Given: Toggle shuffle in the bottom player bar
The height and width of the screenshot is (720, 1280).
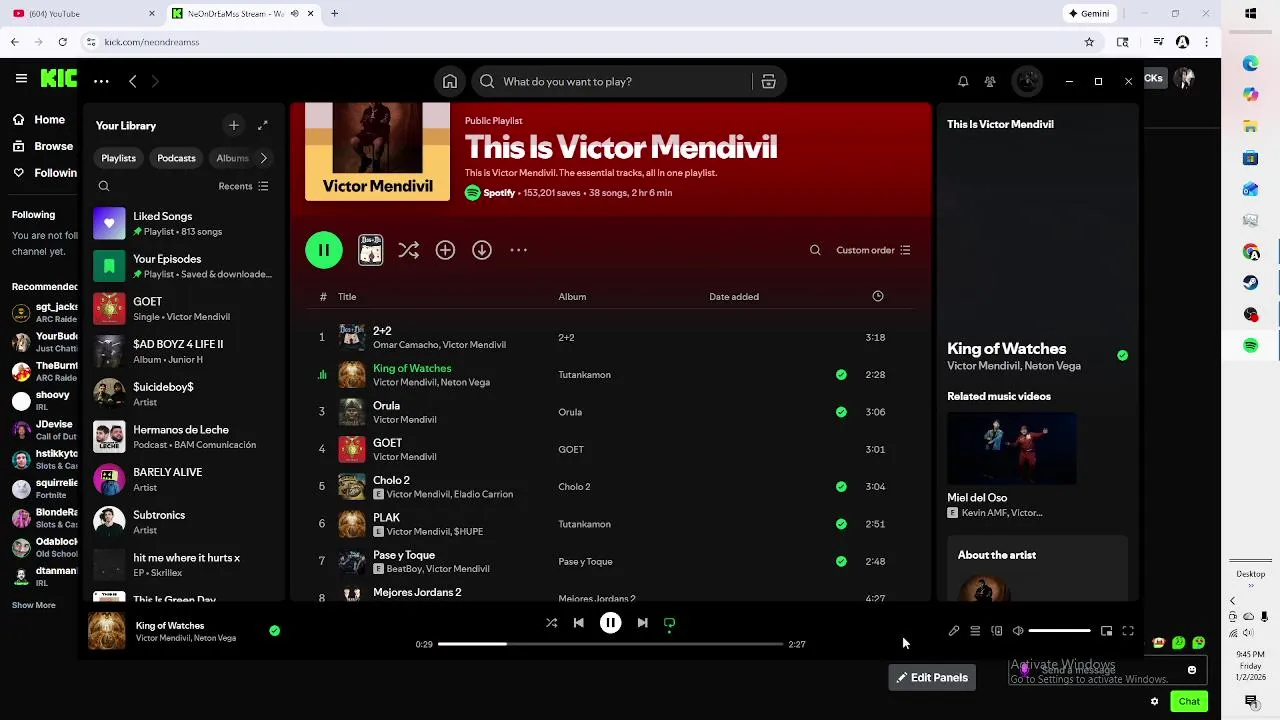Looking at the screenshot, I should [551, 623].
